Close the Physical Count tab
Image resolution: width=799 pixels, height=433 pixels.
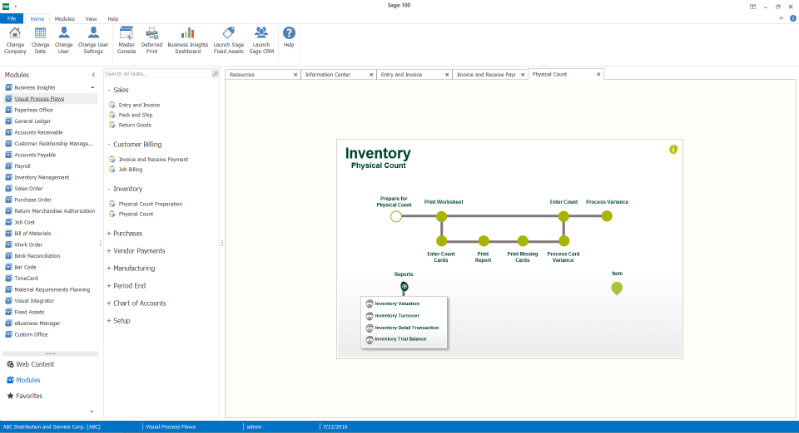coord(598,74)
